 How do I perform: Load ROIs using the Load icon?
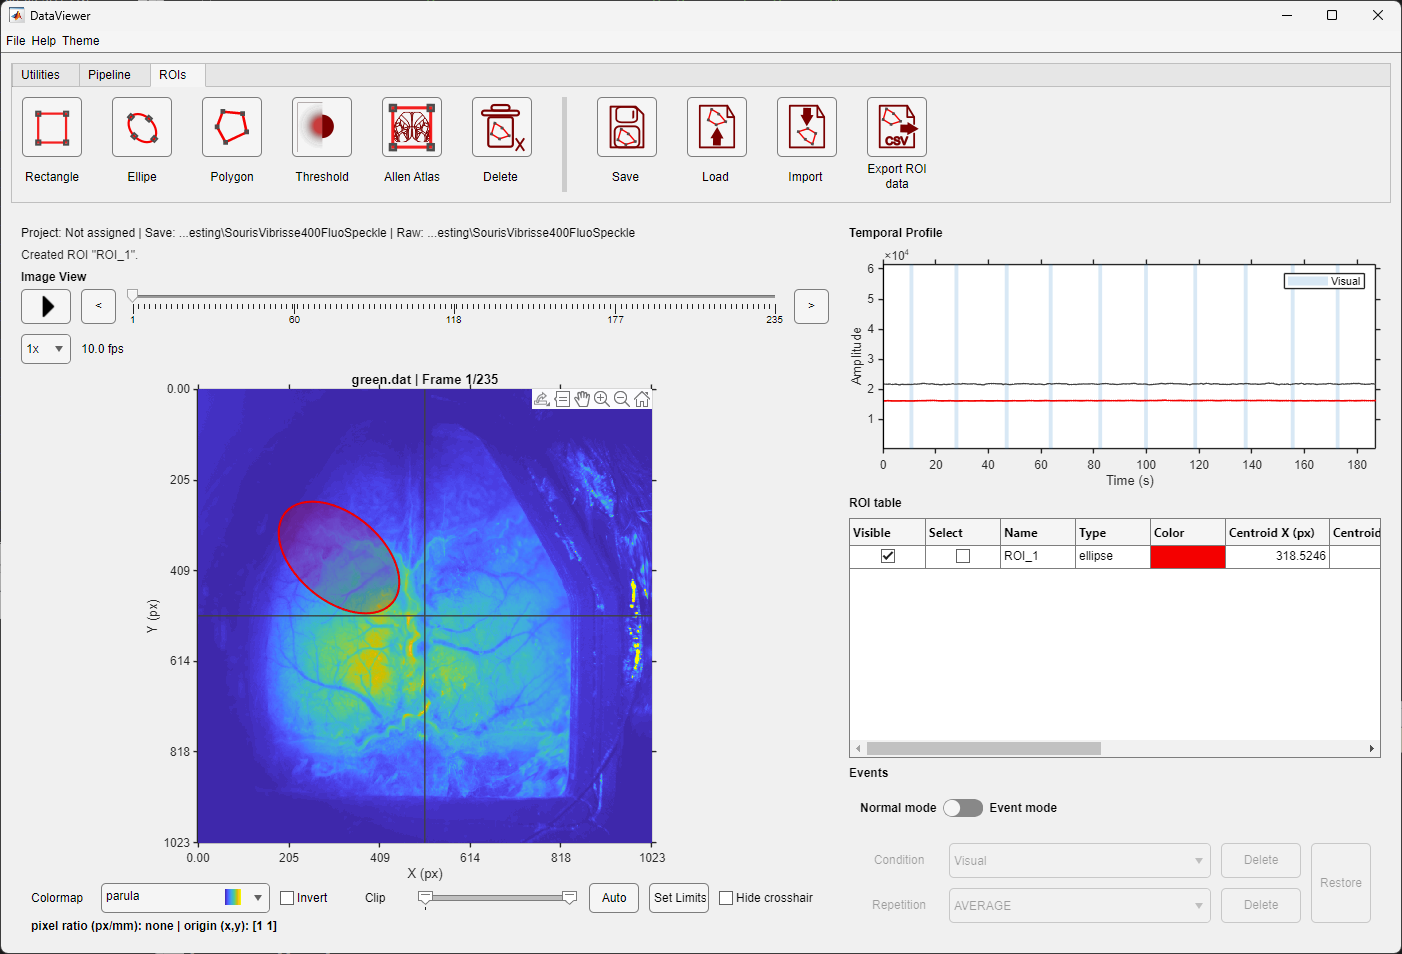point(717,127)
